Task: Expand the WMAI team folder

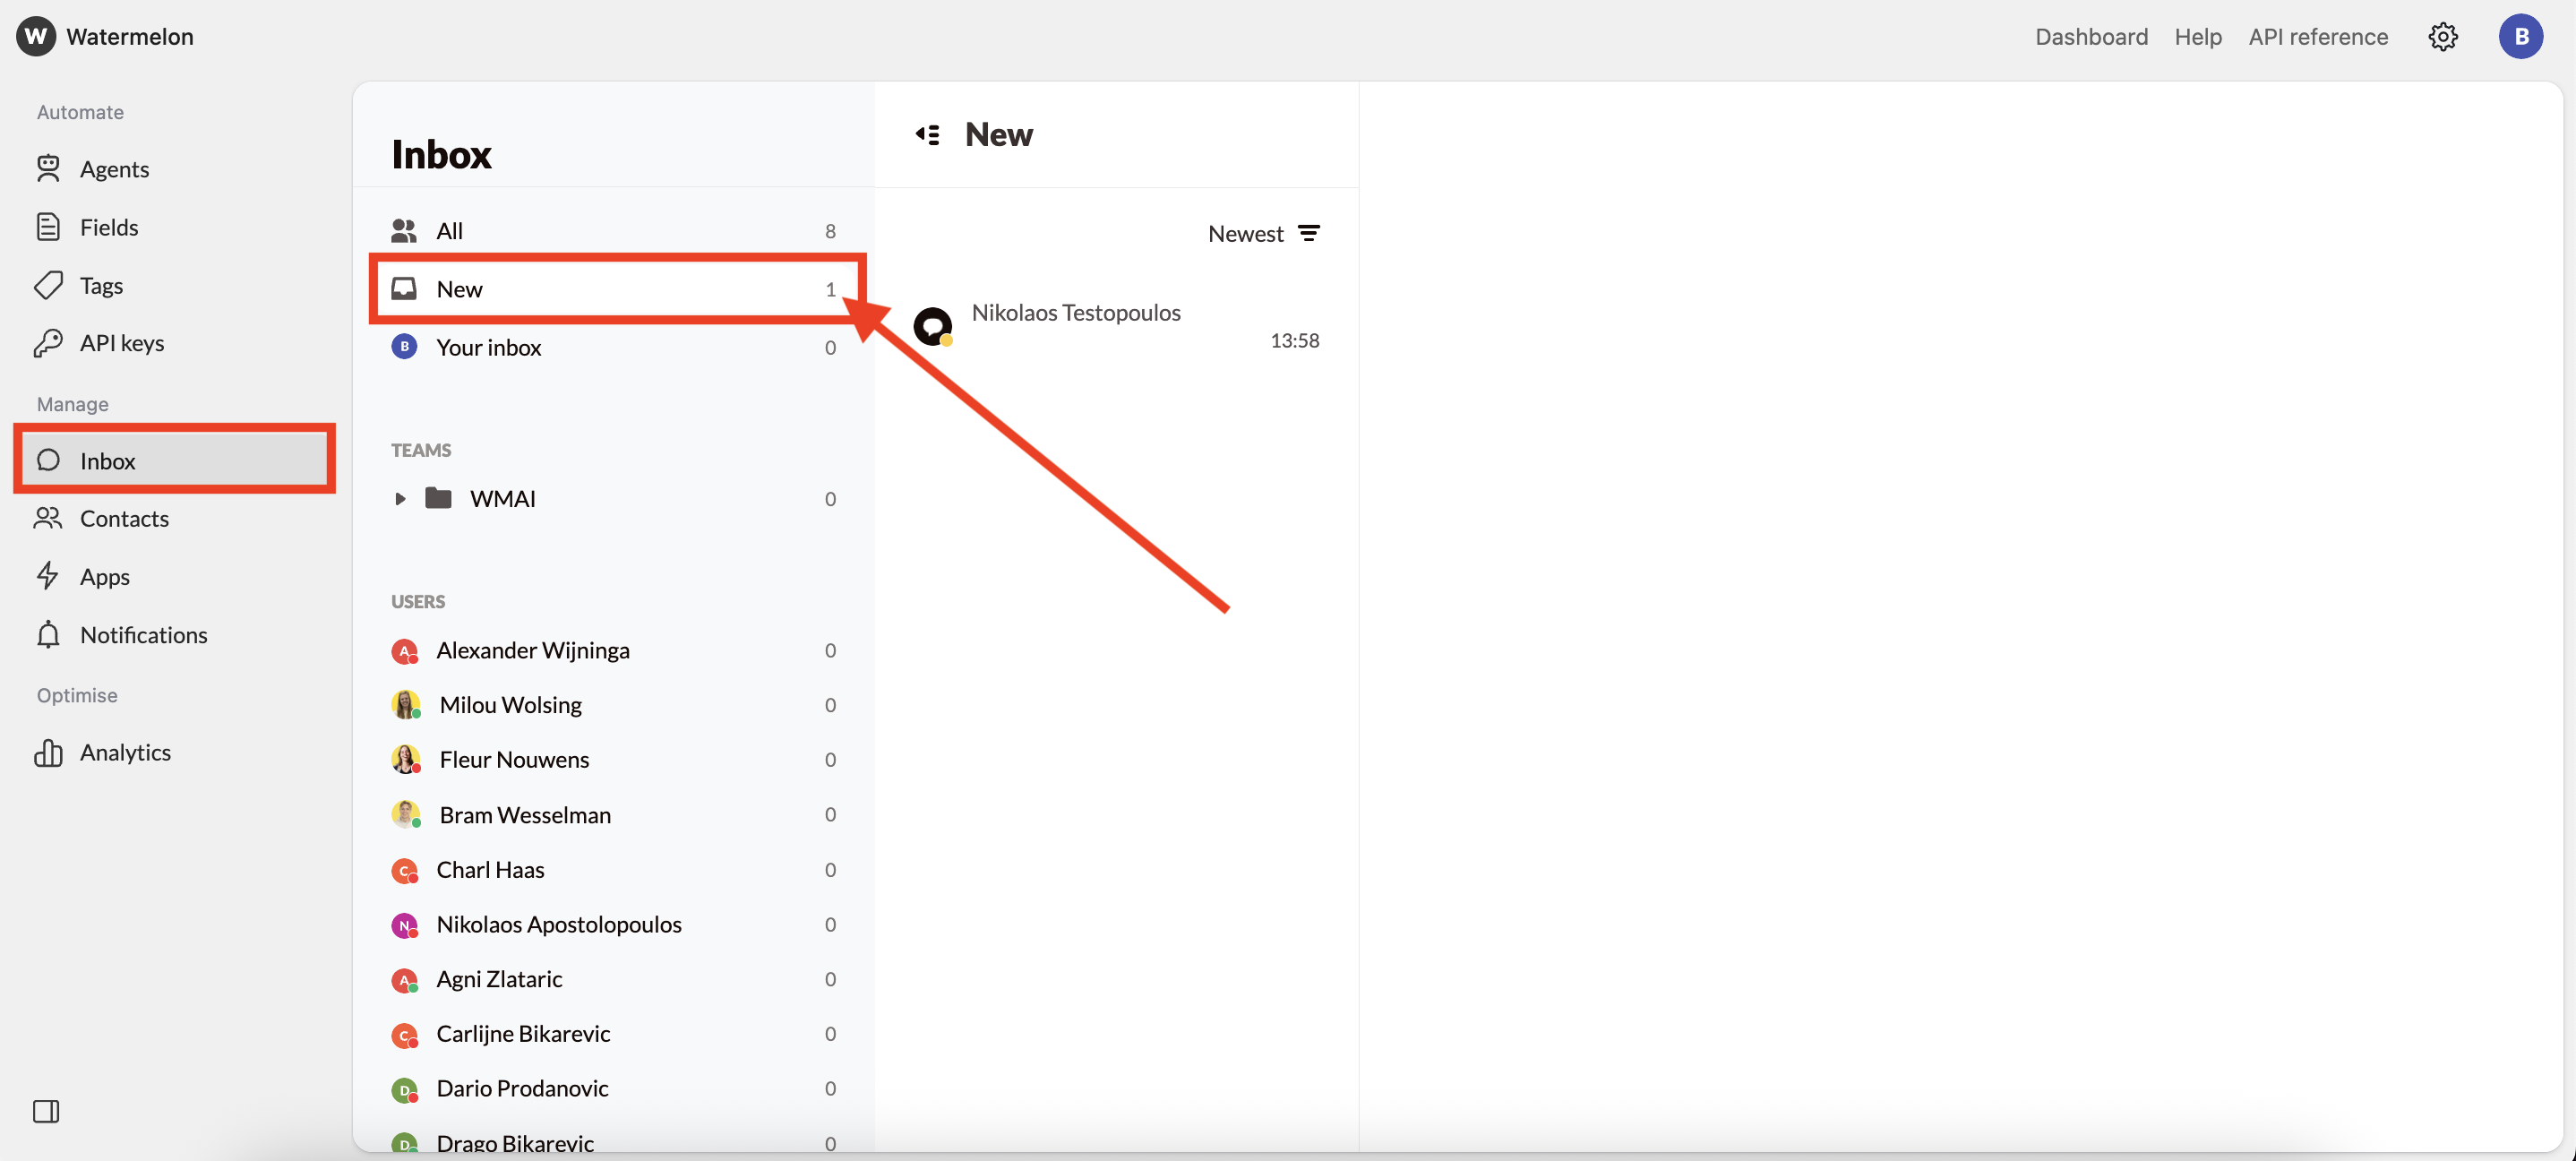Action: tap(400, 498)
